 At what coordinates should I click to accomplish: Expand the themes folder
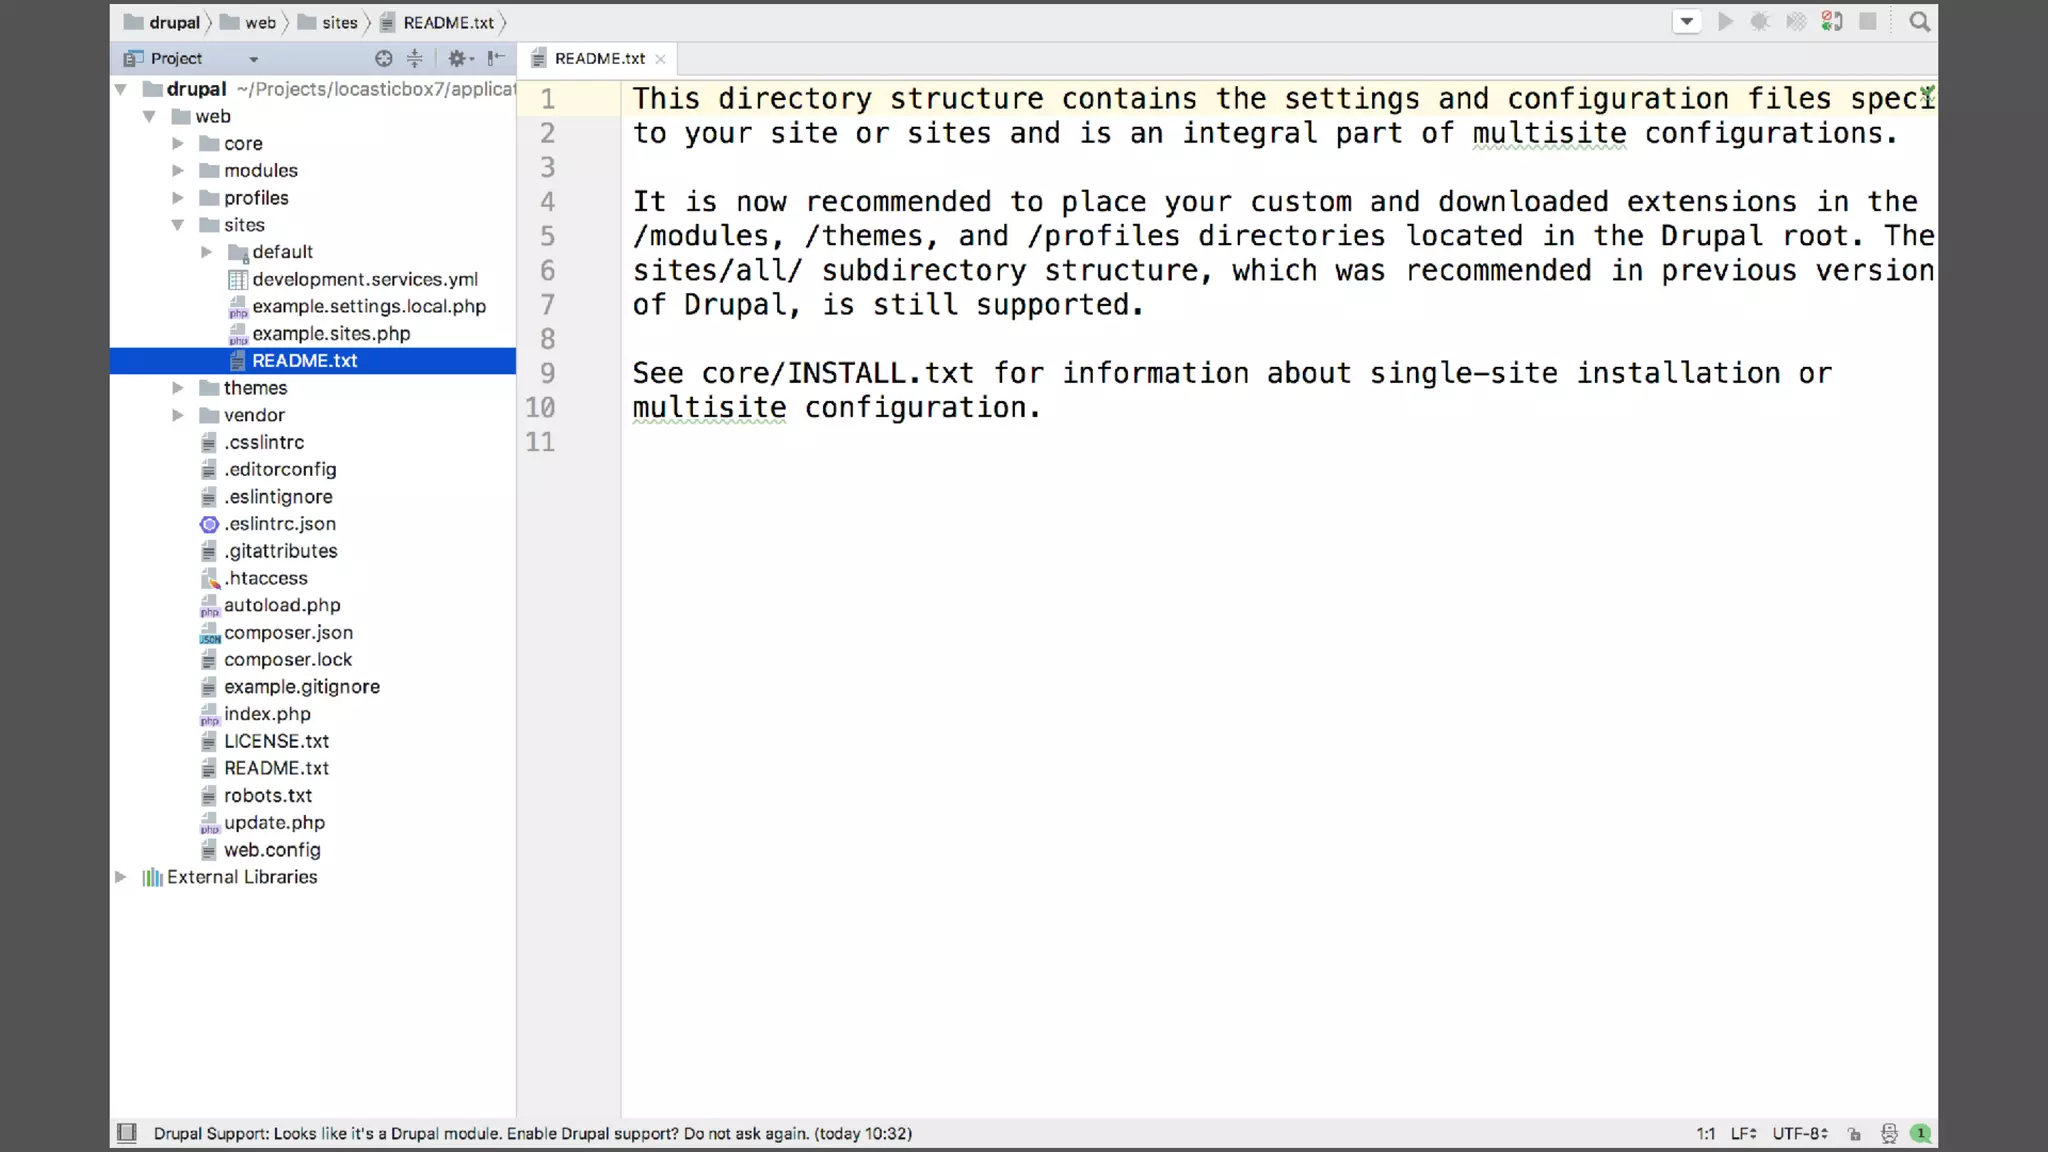point(178,388)
